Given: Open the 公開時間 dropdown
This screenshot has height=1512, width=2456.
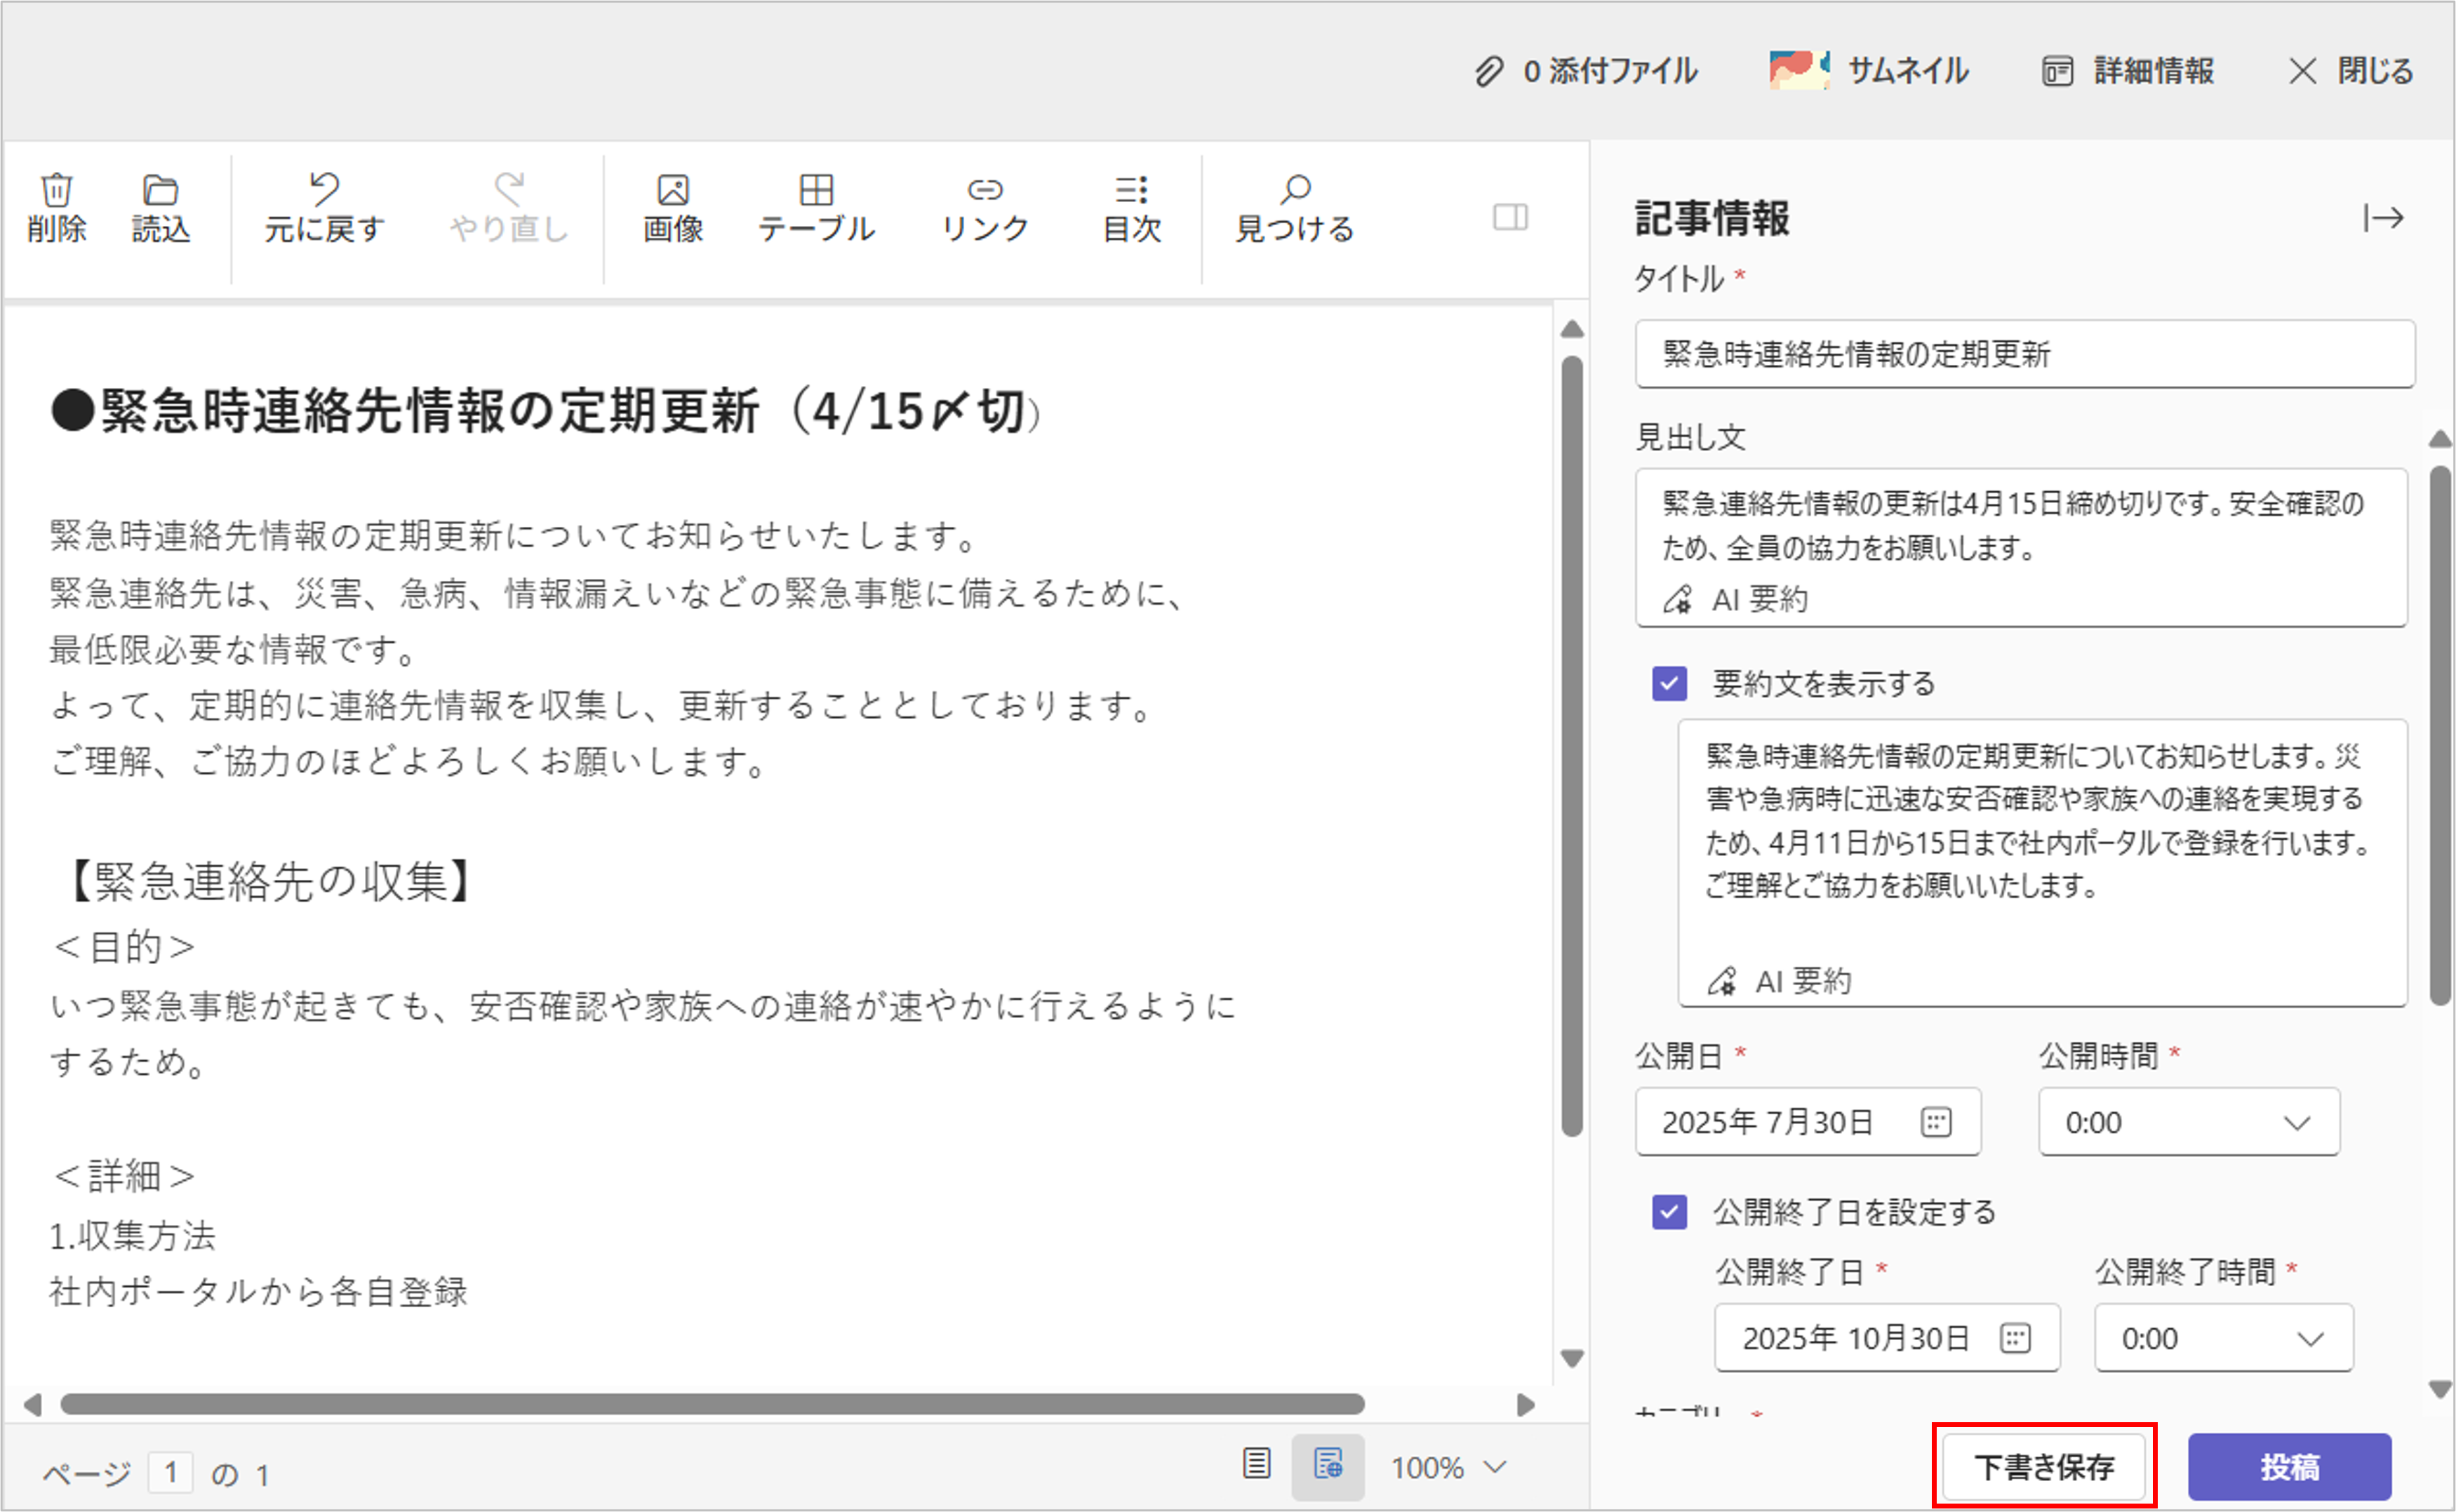Looking at the screenshot, I should point(2188,1122).
